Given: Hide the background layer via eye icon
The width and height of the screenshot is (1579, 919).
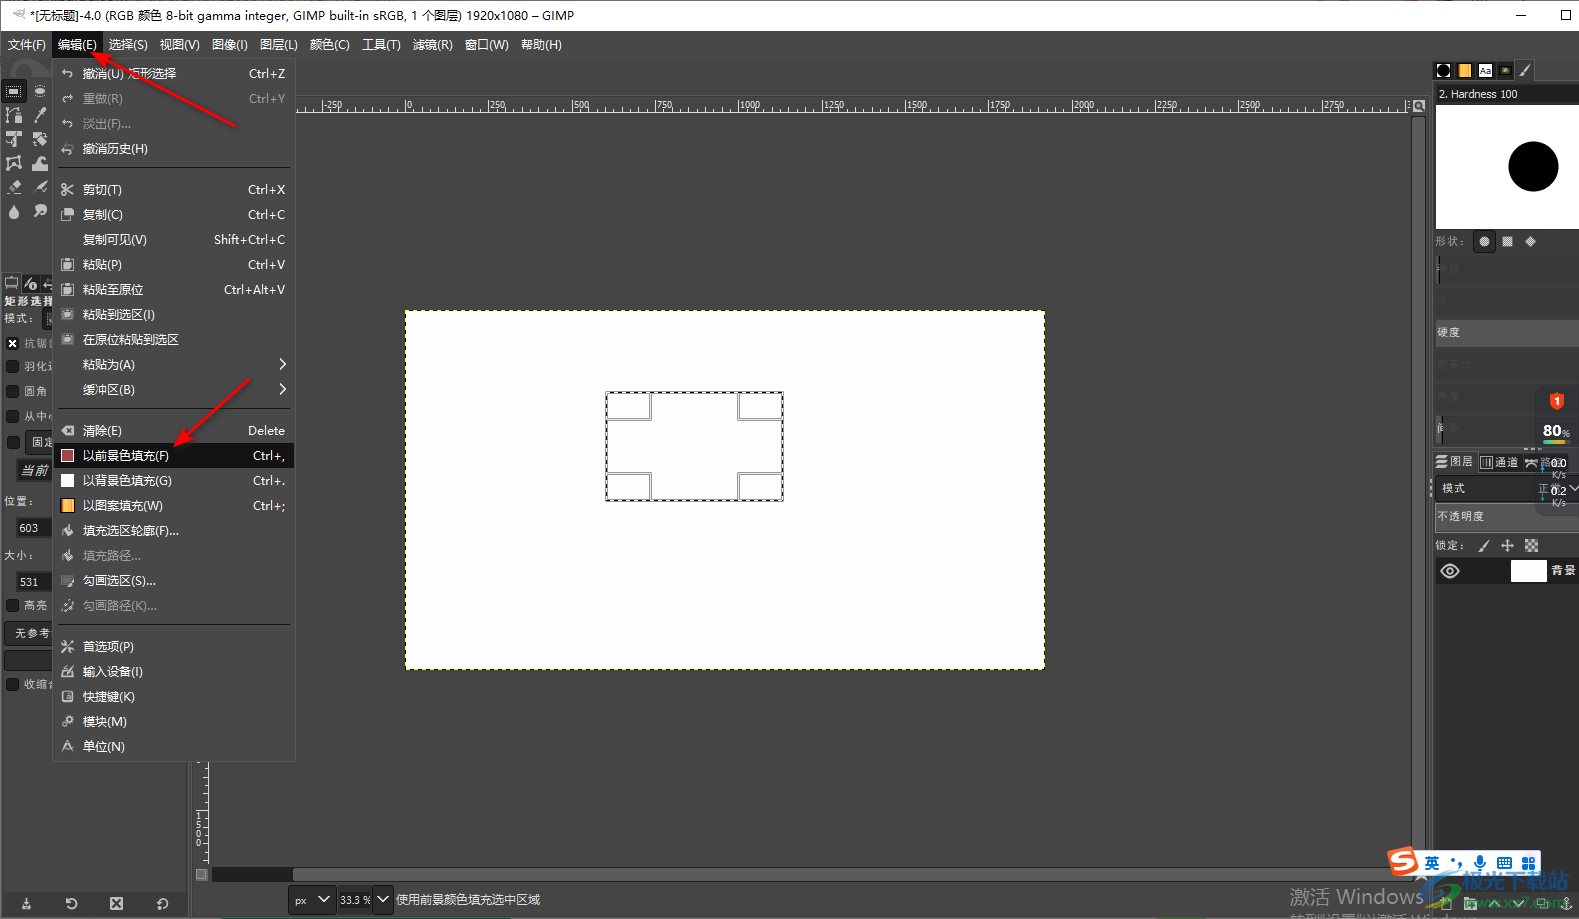Looking at the screenshot, I should (1450, 571).
